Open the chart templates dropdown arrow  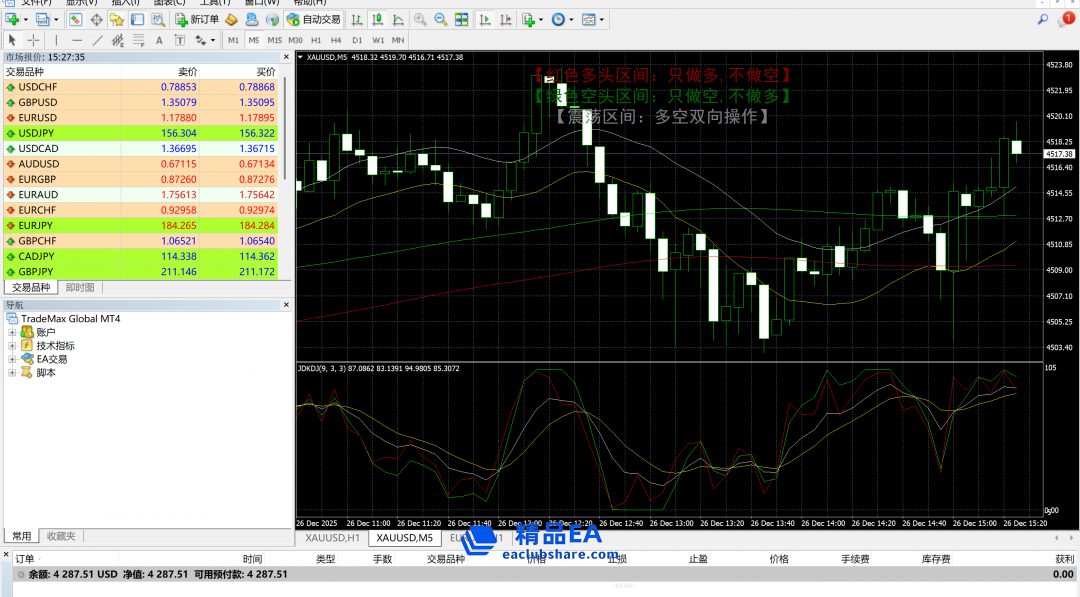coord(602,19)
